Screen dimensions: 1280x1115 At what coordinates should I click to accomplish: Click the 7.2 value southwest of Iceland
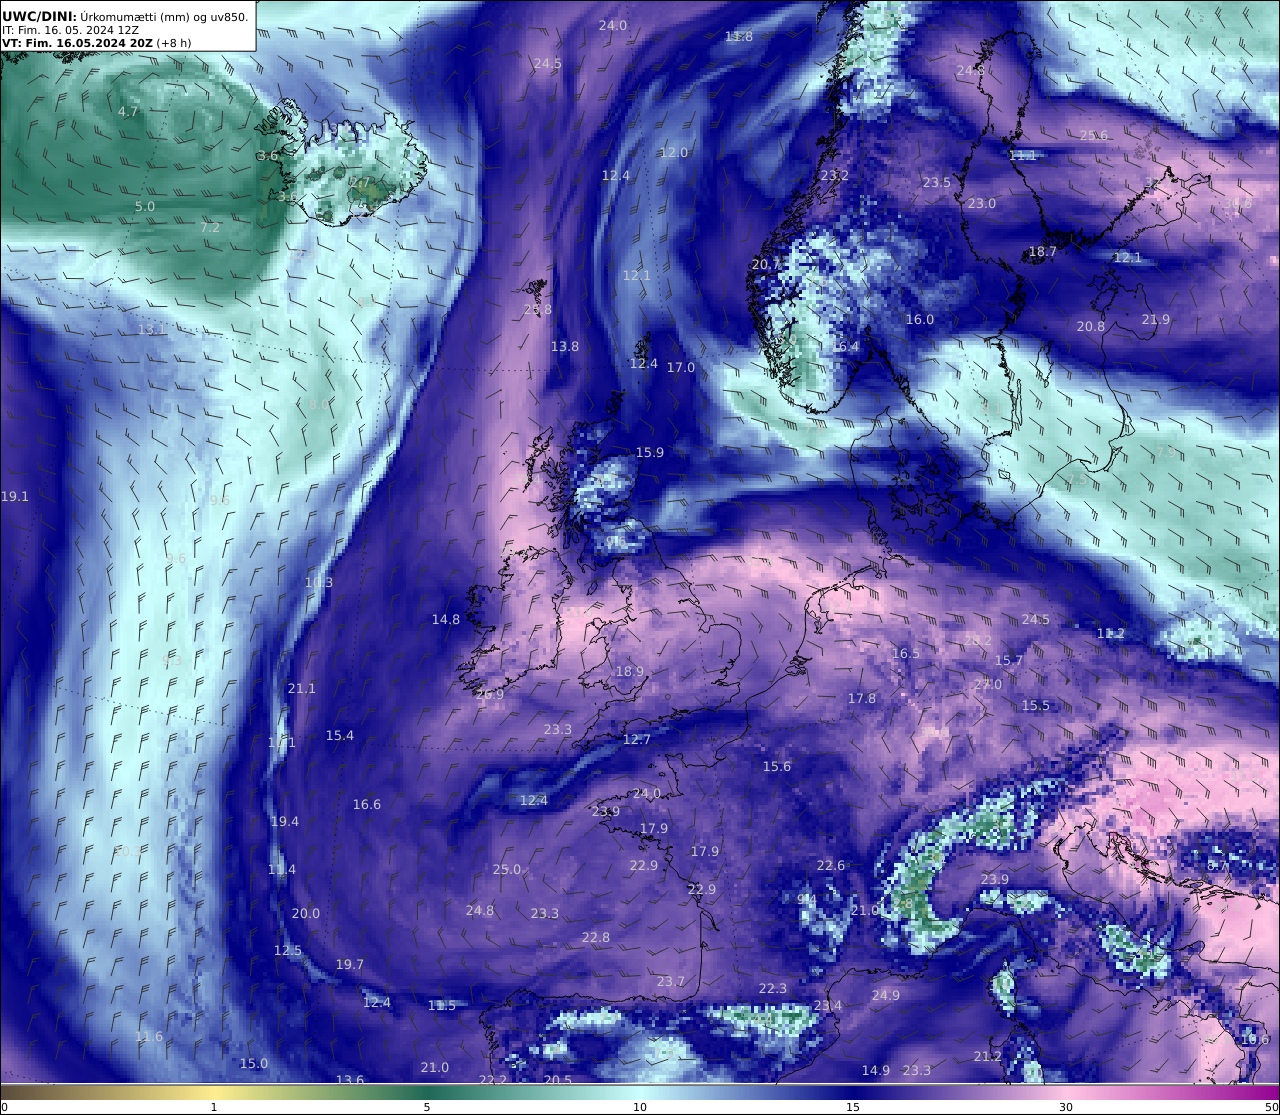pyautogui.click(x=210, y=227)
